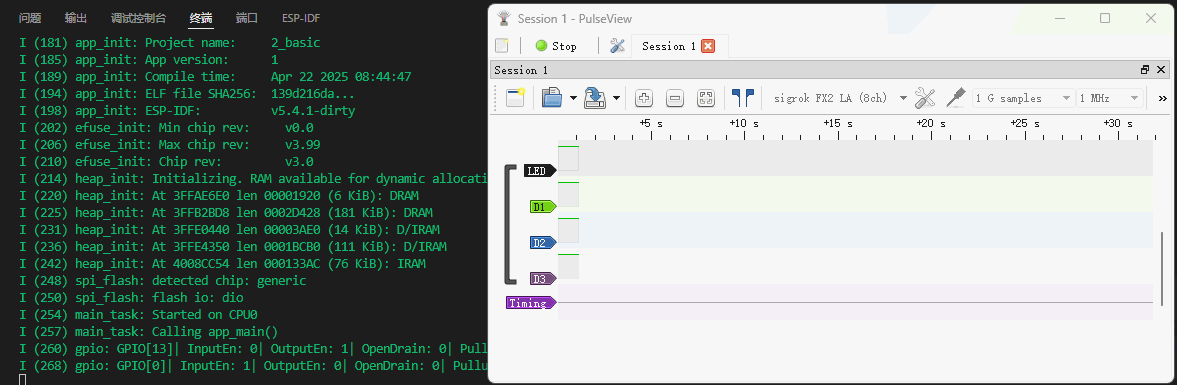
Task: Click 'Project name: 2_basic' terminal line
Action: 169,42
